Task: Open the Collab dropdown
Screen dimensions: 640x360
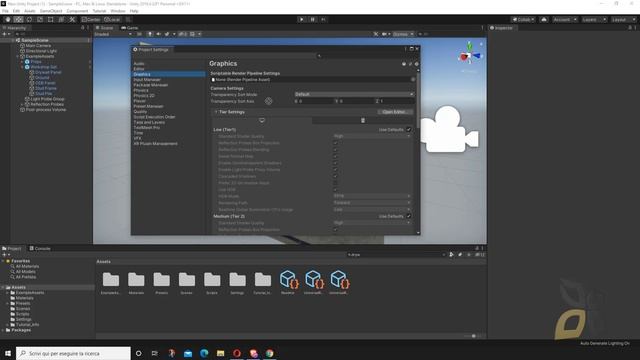Action: tap(523, 19)
